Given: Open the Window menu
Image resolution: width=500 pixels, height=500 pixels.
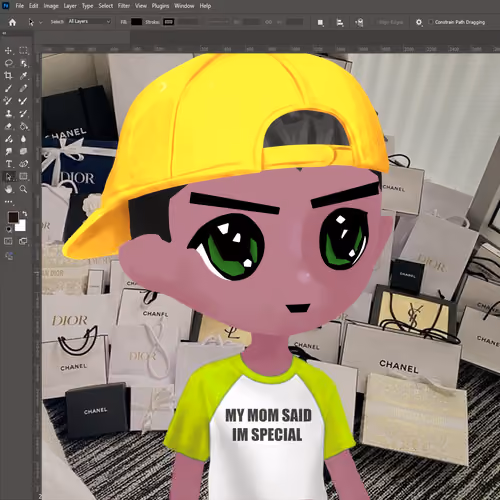Looking at the screenshot, I should point(184,6).
